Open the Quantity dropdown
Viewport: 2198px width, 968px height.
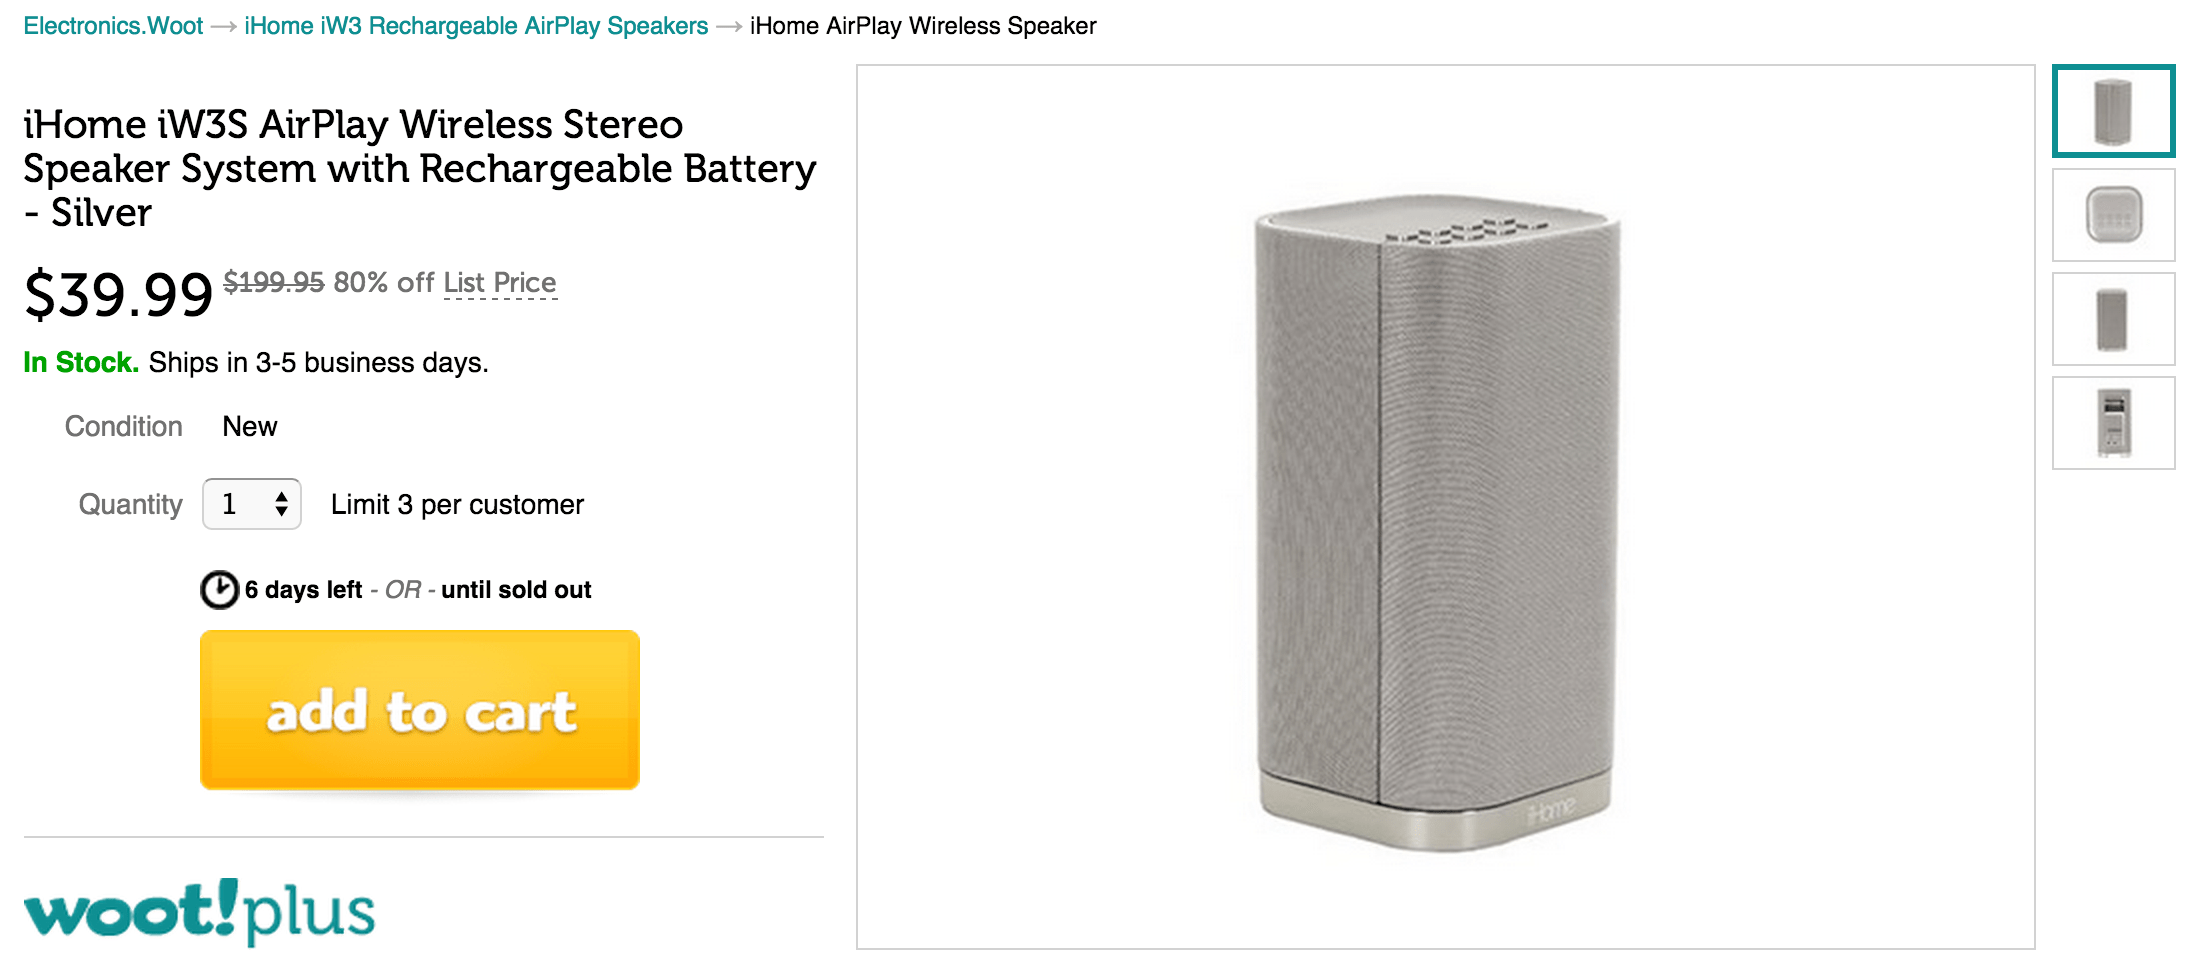click(252, 504)
